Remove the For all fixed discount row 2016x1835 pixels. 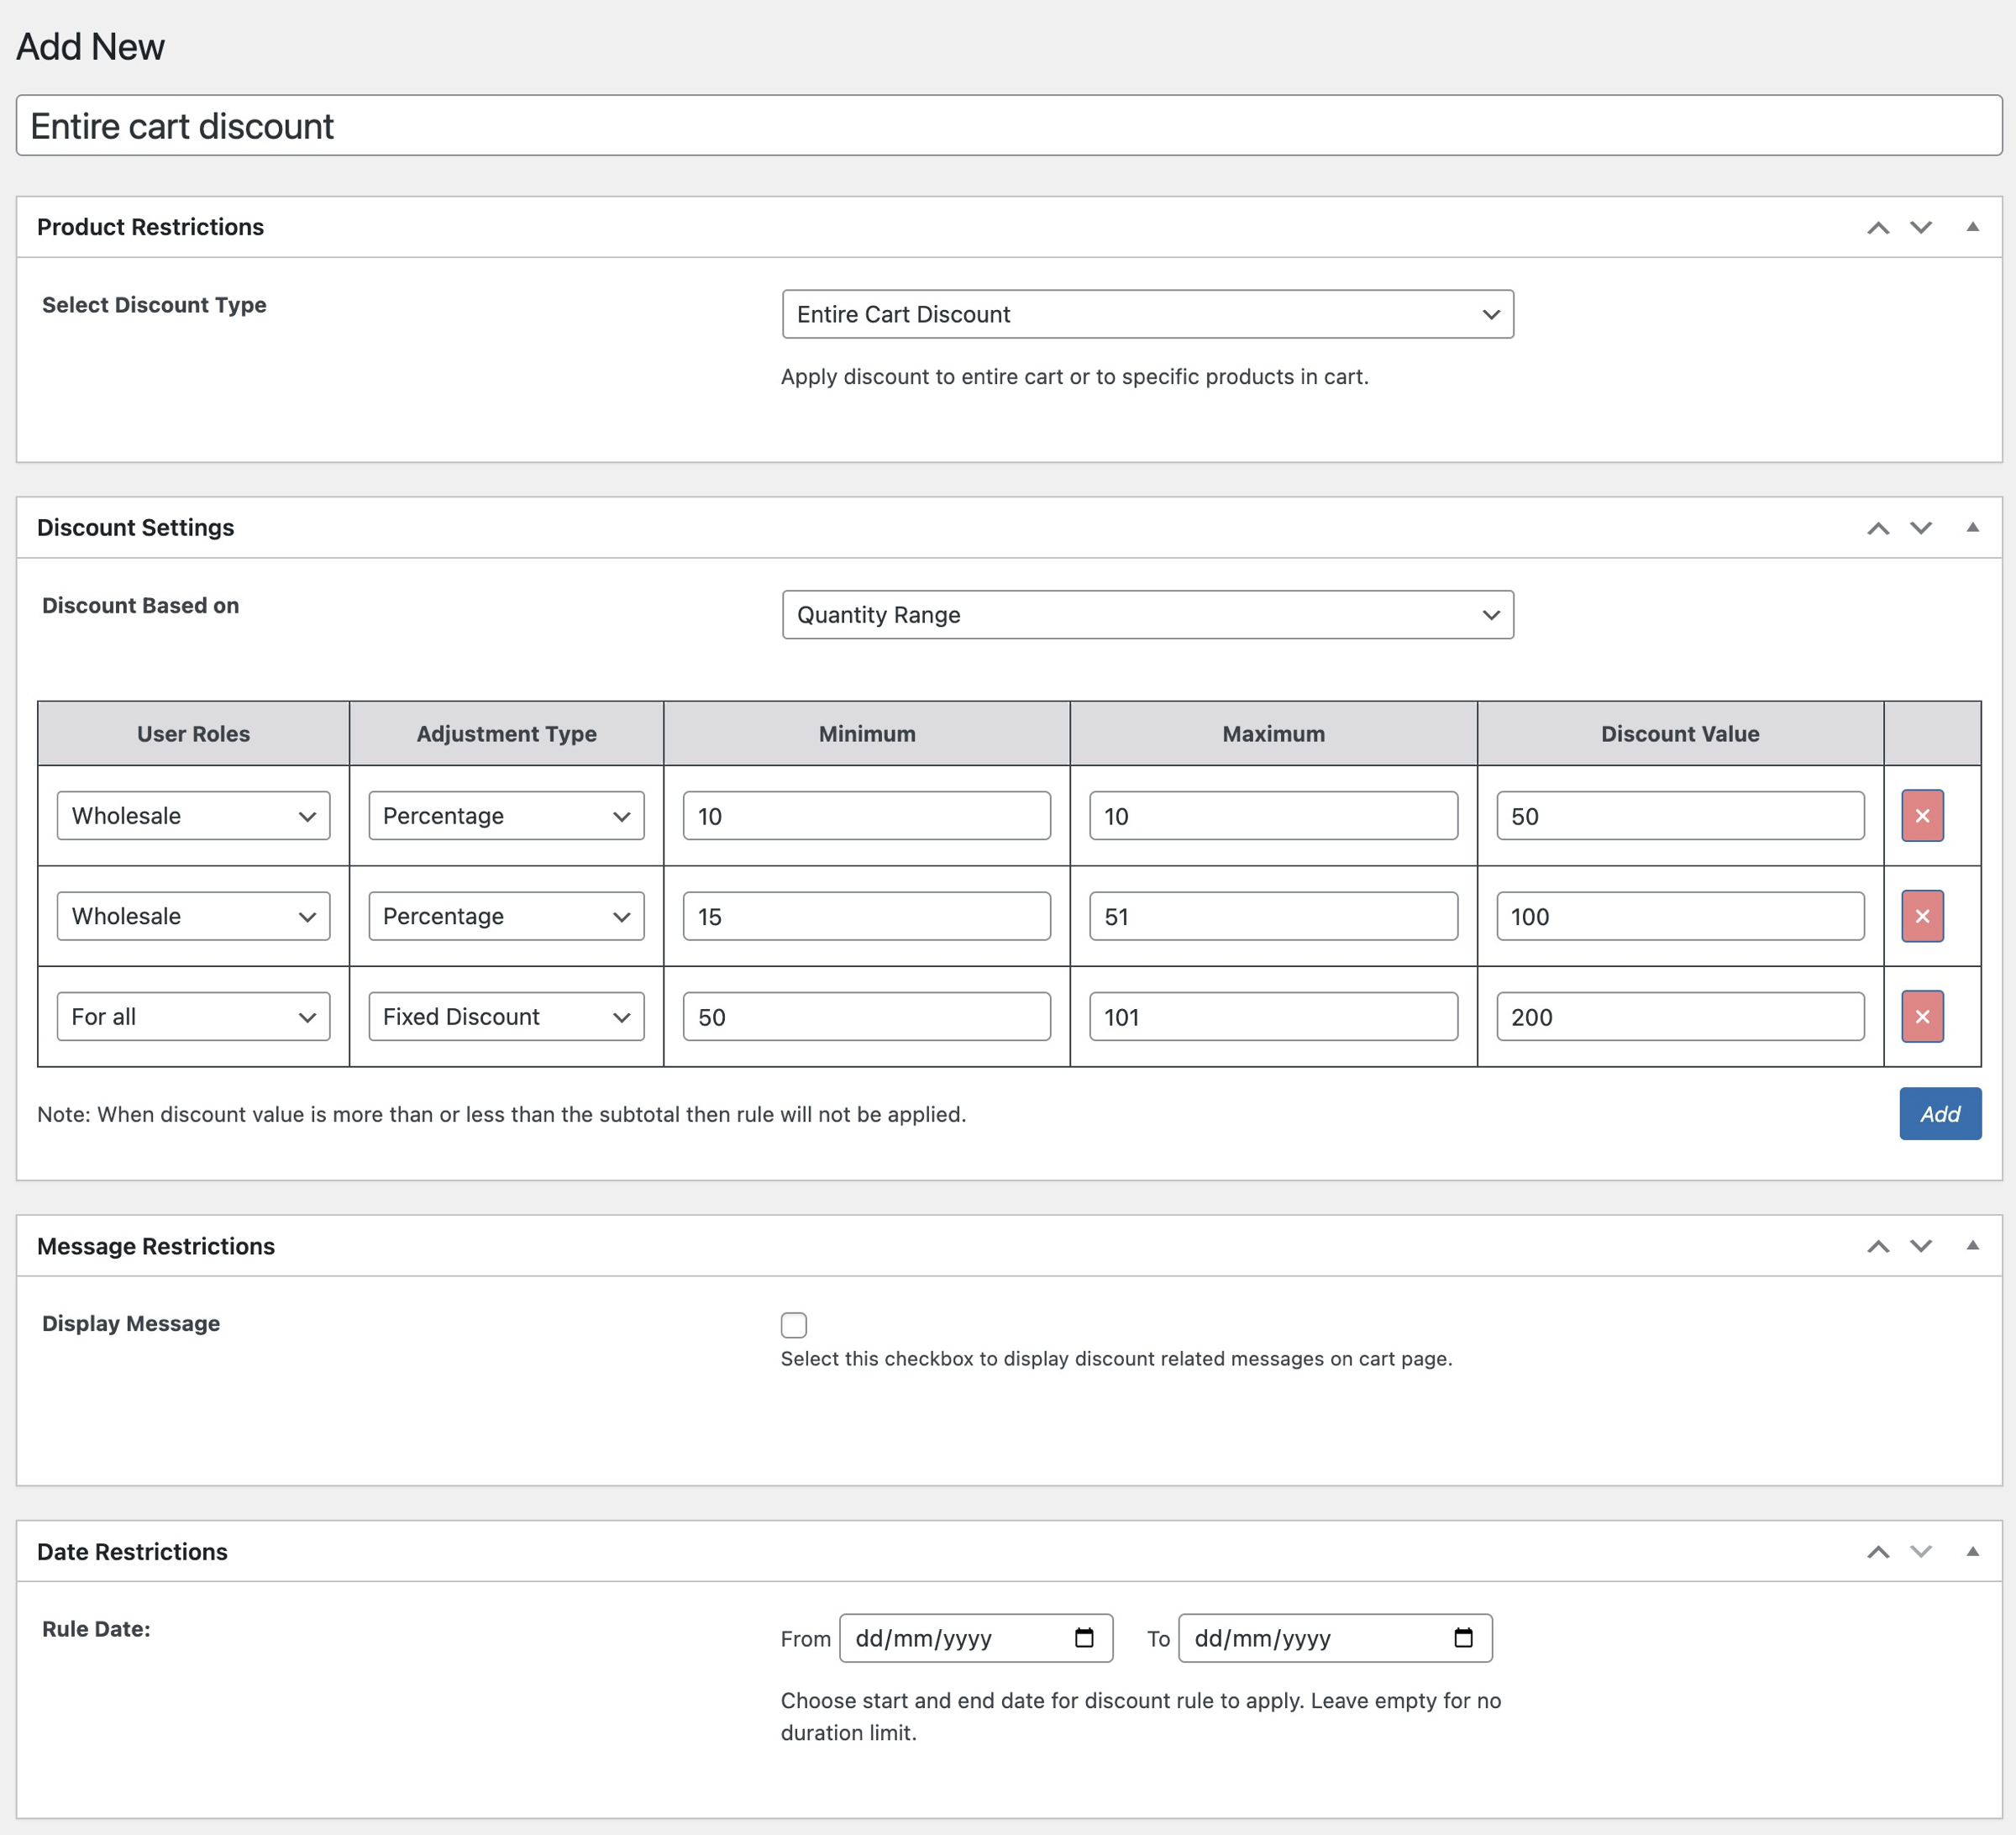(x=1922, y=1016)
